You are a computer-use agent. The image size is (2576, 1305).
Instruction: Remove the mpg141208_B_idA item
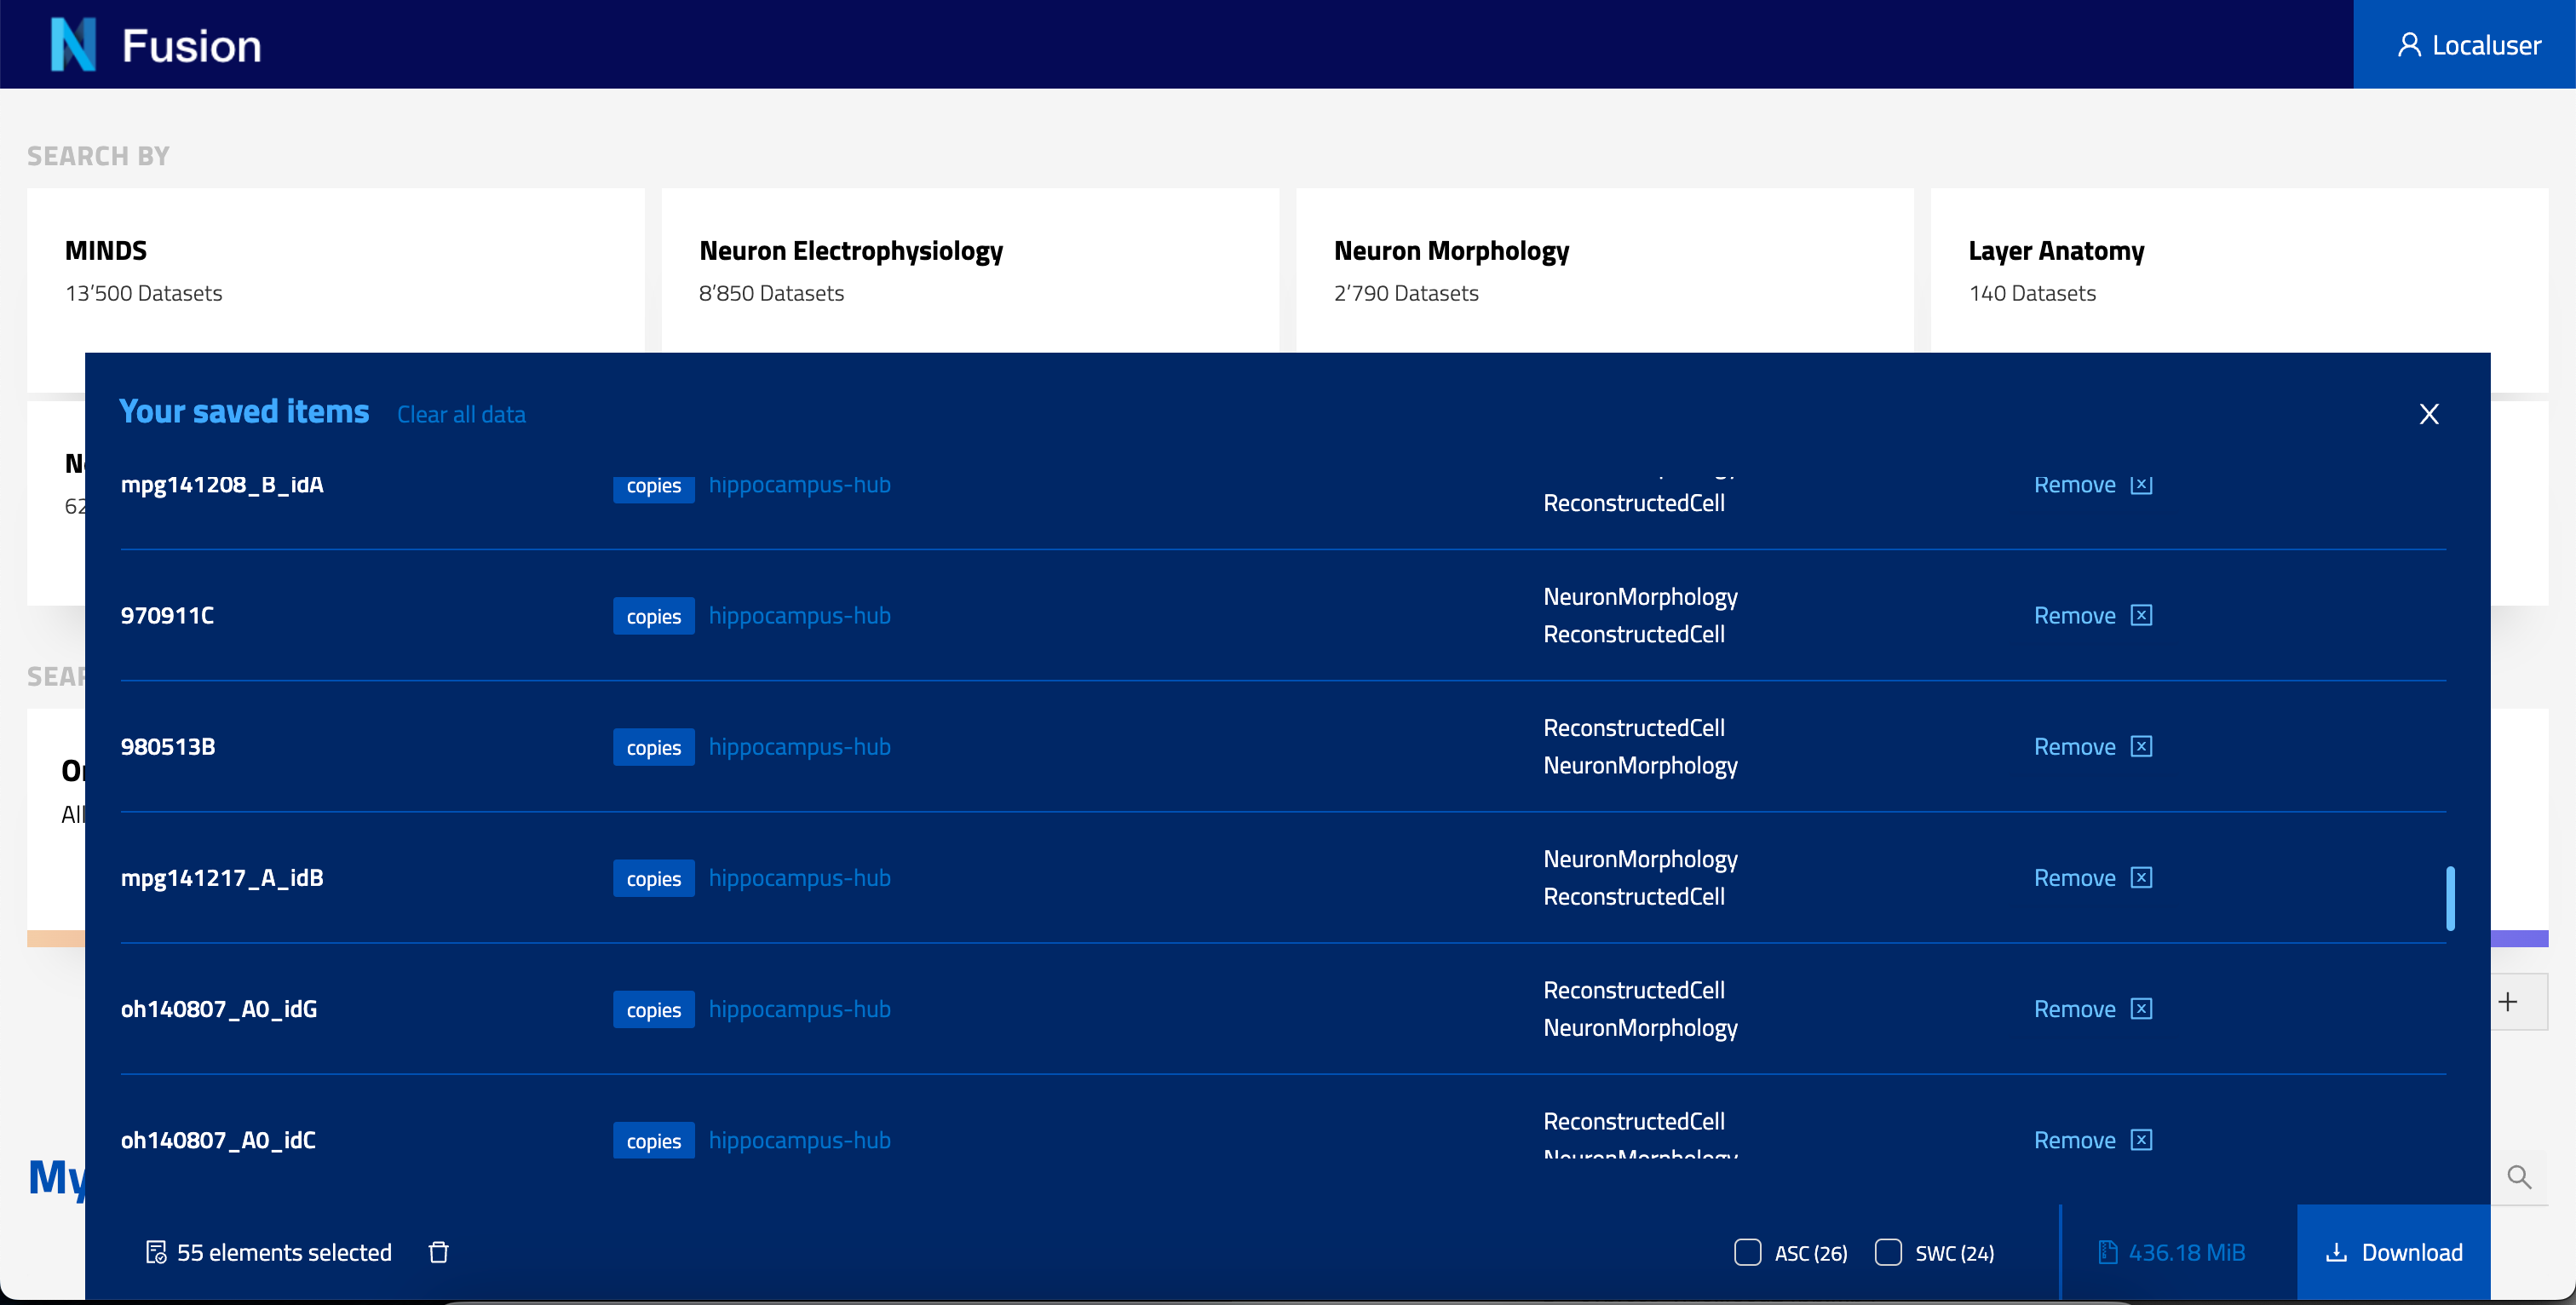[x=2092, y=485]
